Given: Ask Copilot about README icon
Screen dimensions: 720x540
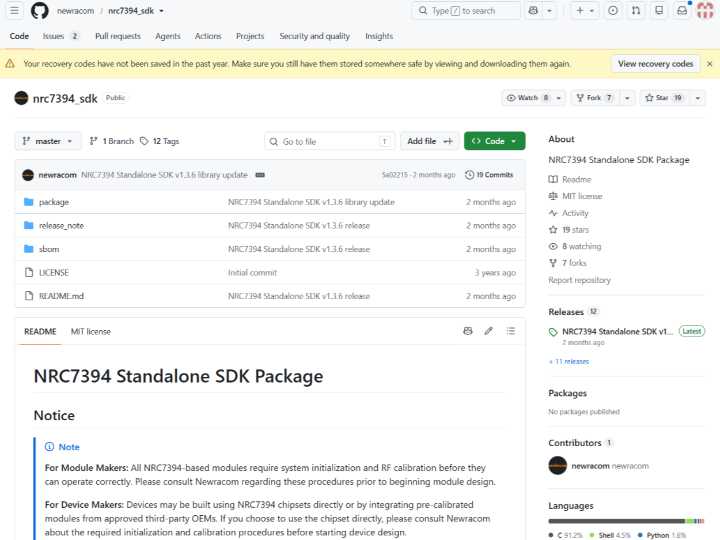Looking at the screenshot, I should [x=467, y=331].
